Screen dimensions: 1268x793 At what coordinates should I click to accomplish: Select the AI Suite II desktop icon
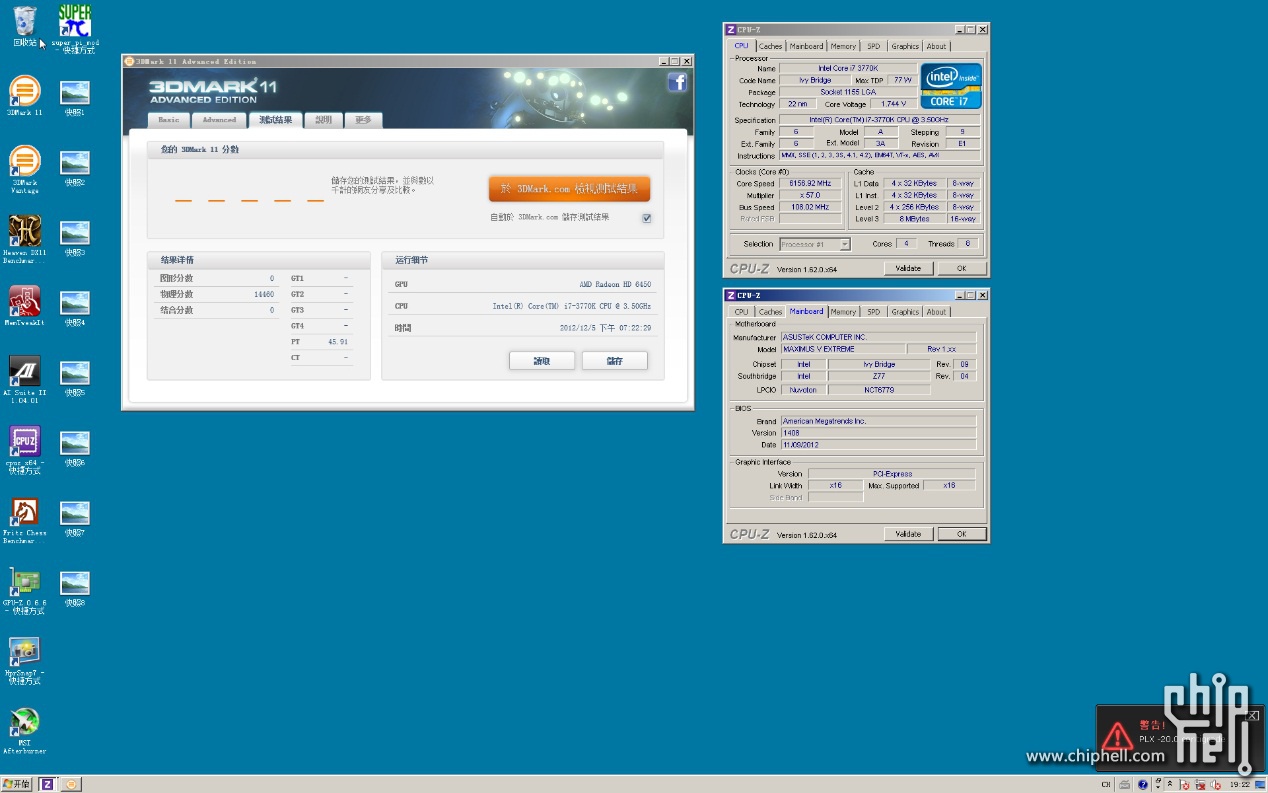[x=25, y=379]
